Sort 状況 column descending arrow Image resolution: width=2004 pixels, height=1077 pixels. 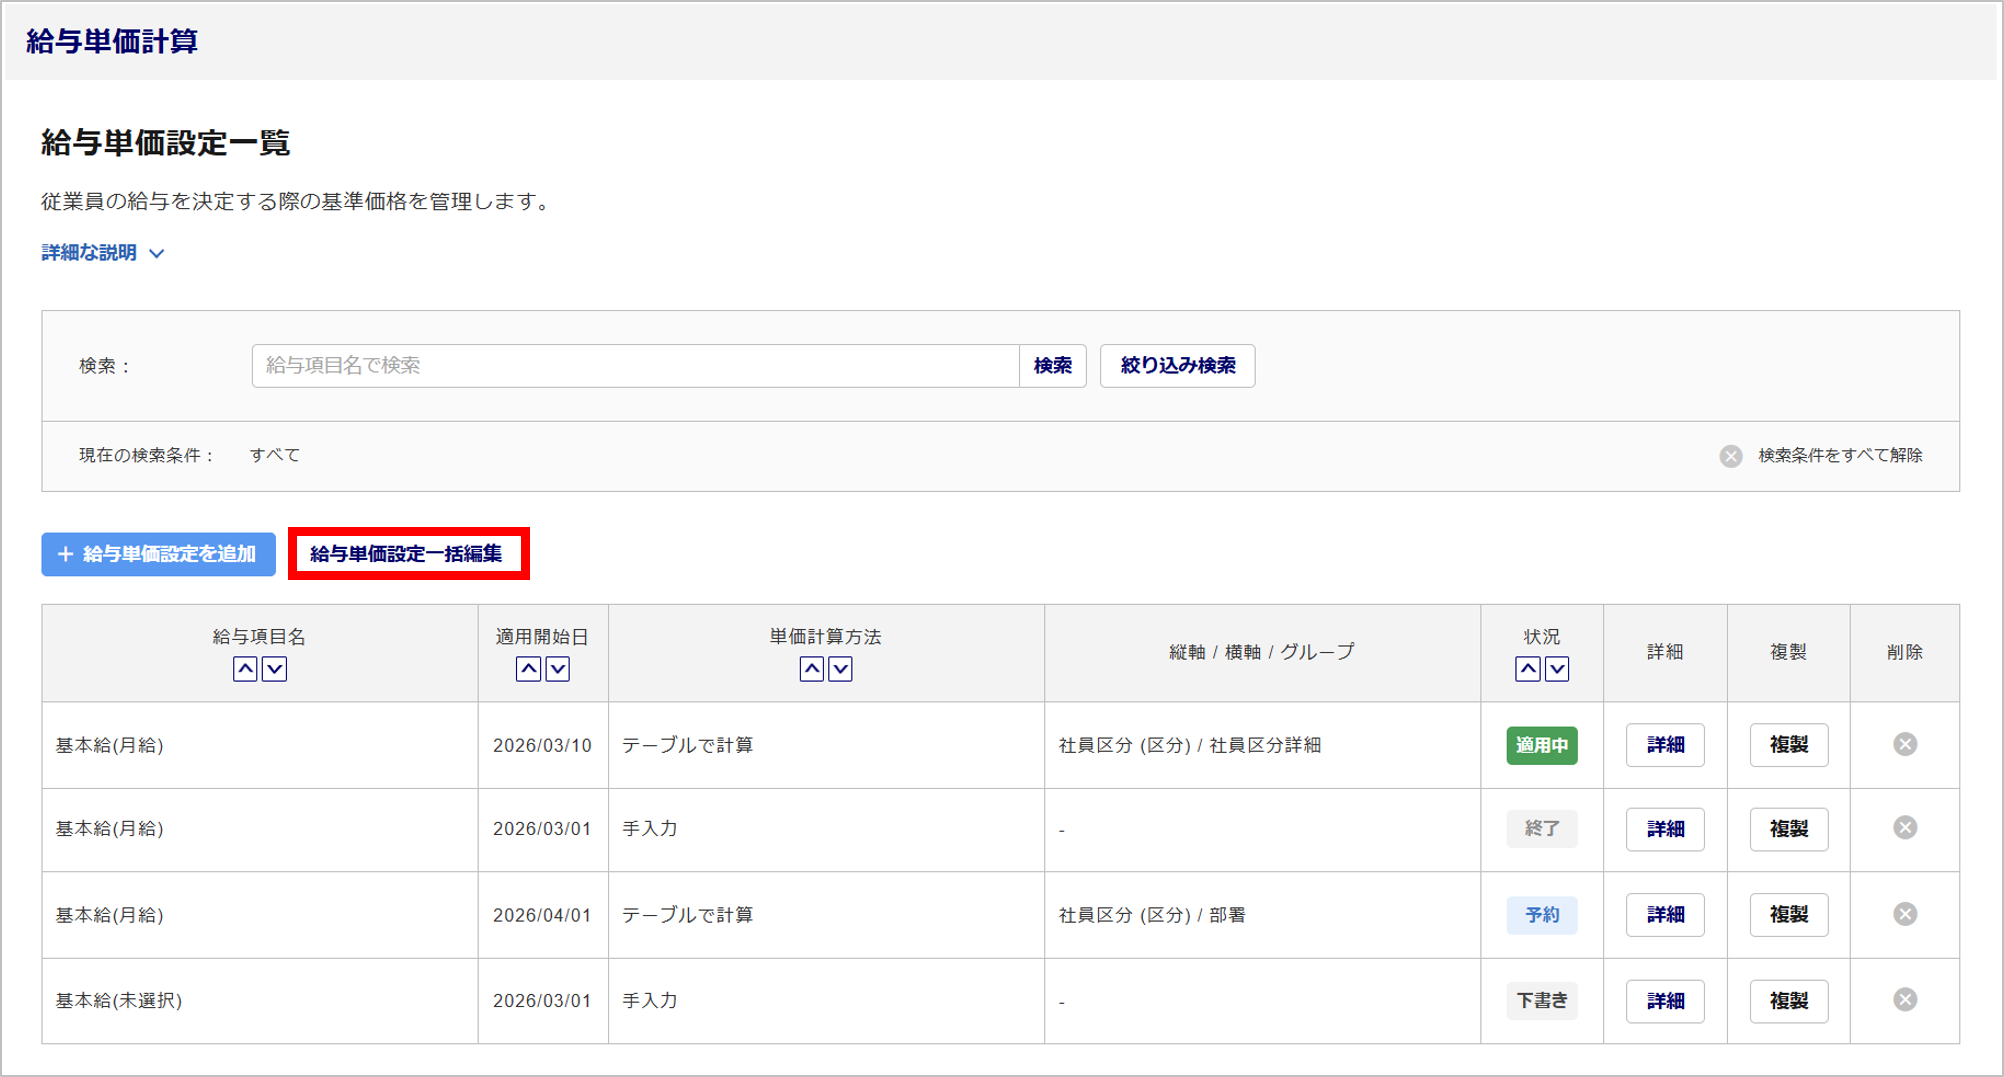pos(1557,669)
